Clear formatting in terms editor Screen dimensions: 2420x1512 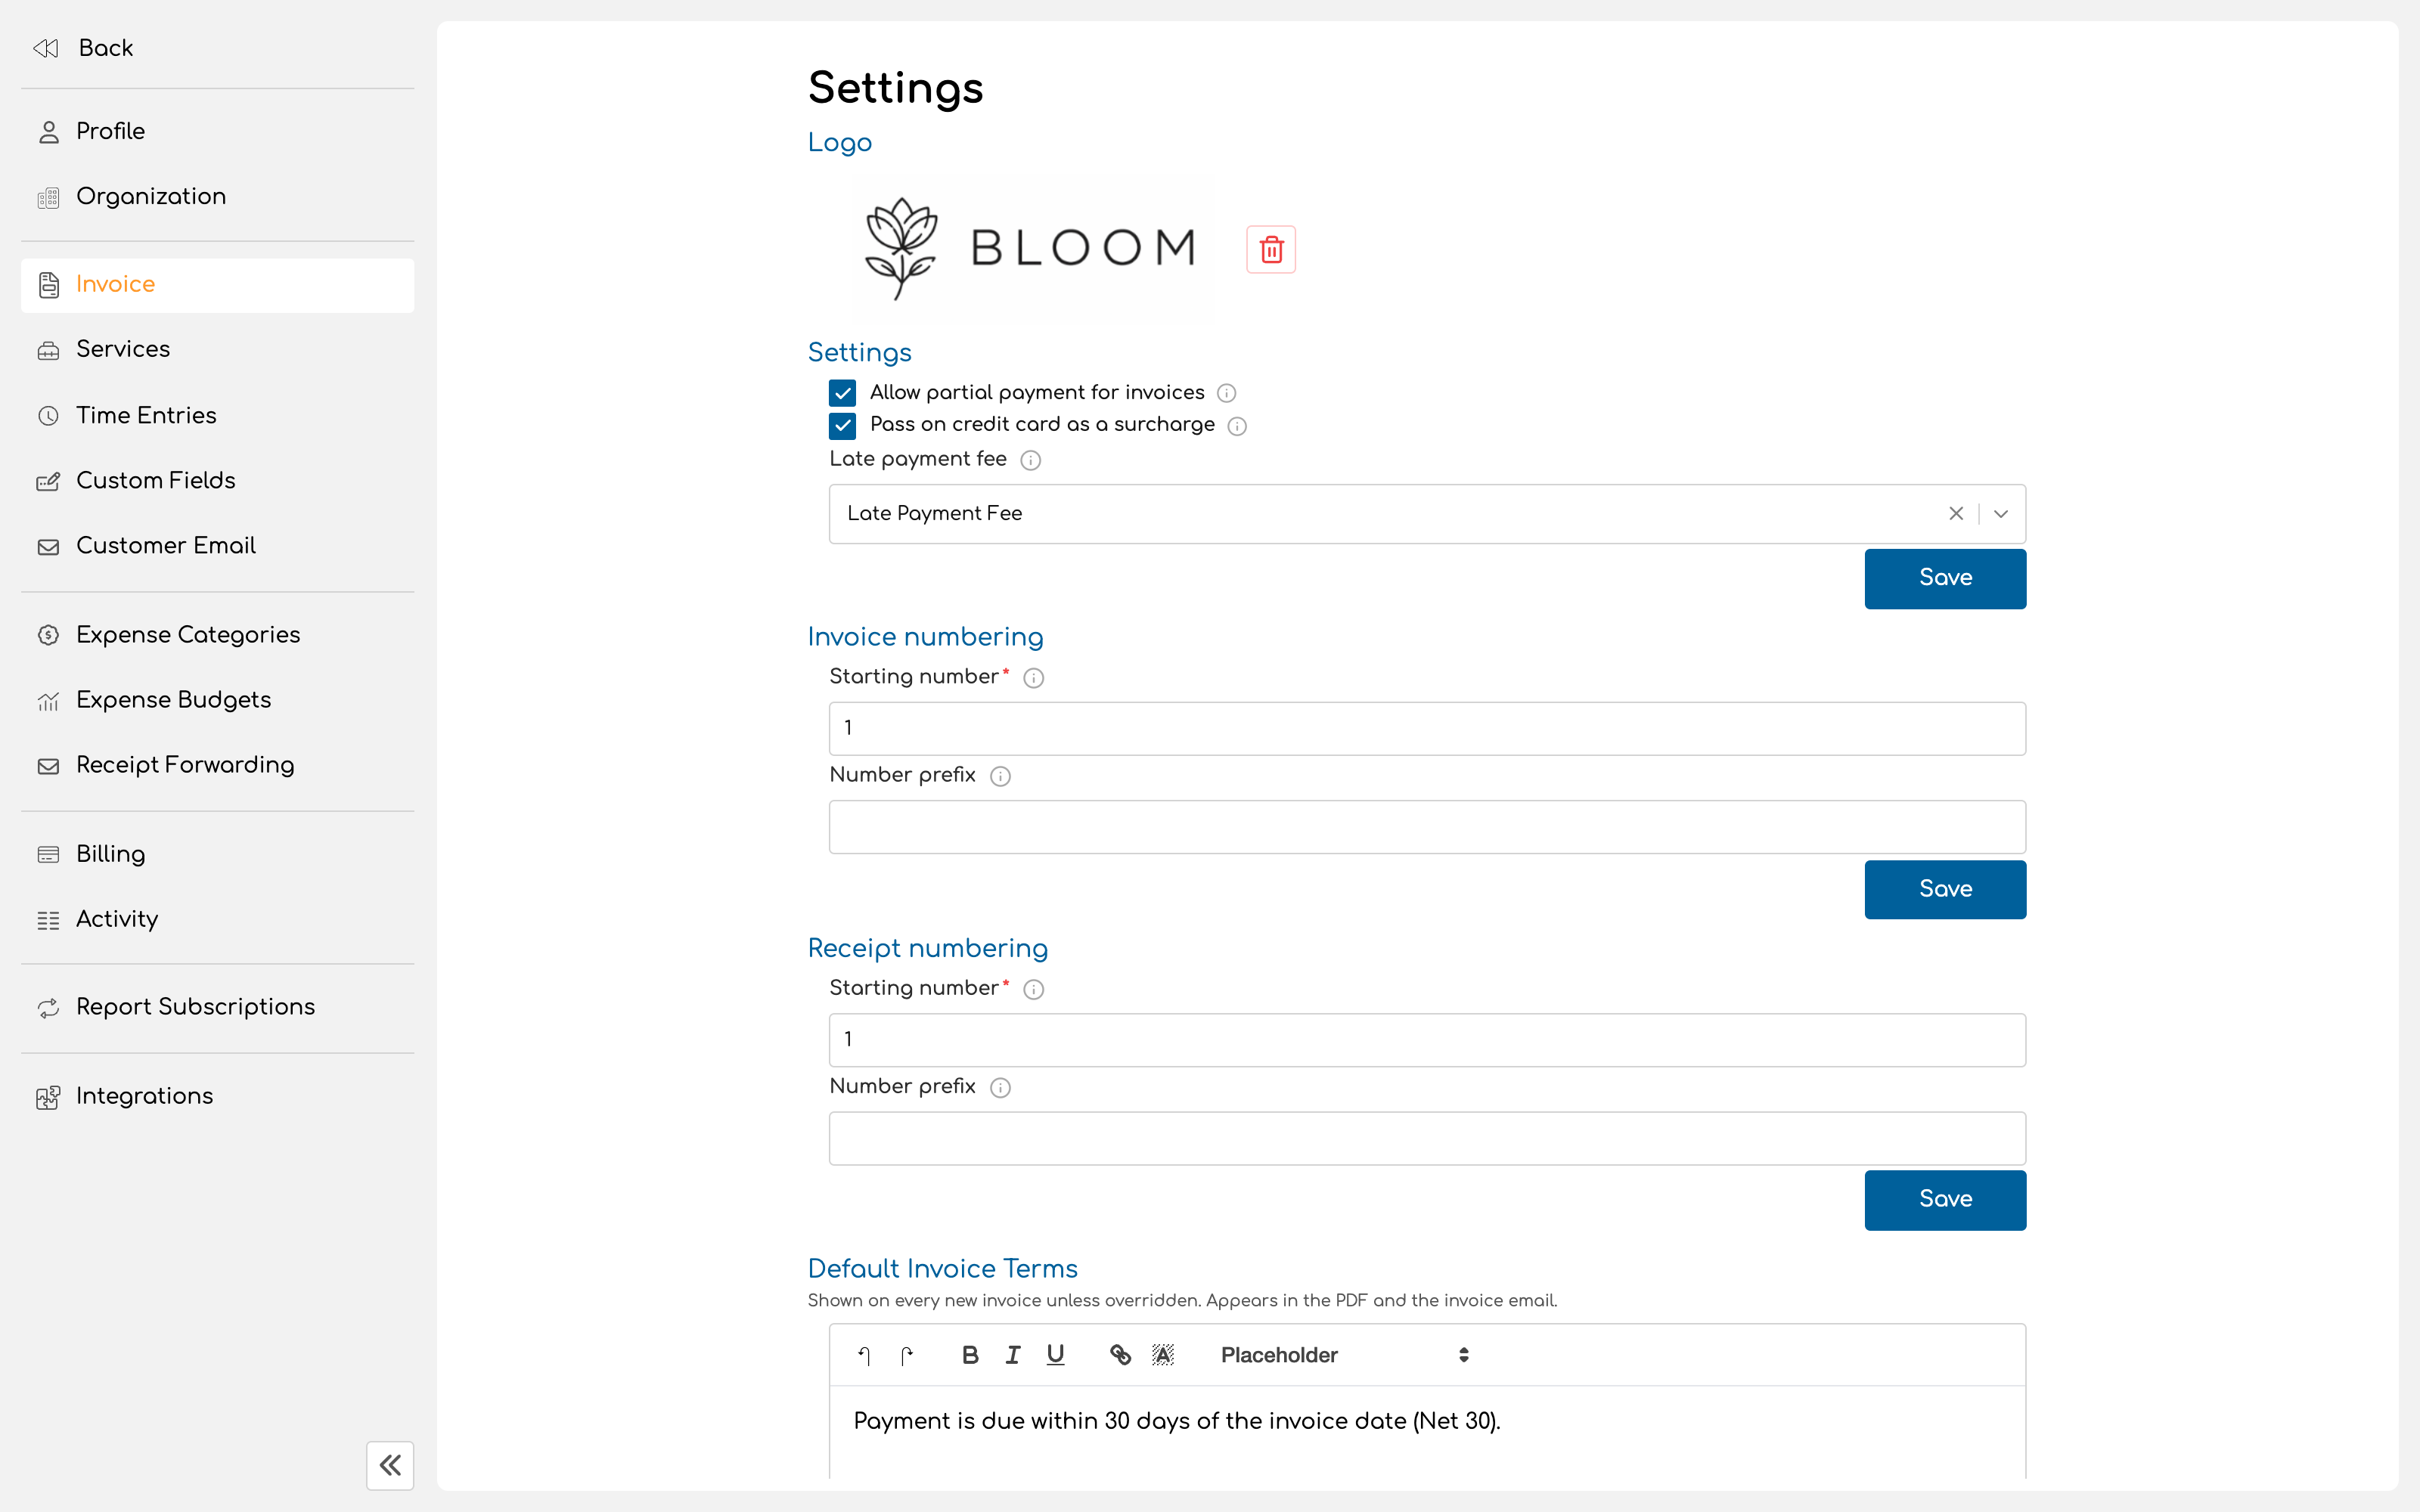coord(1162,1355)
